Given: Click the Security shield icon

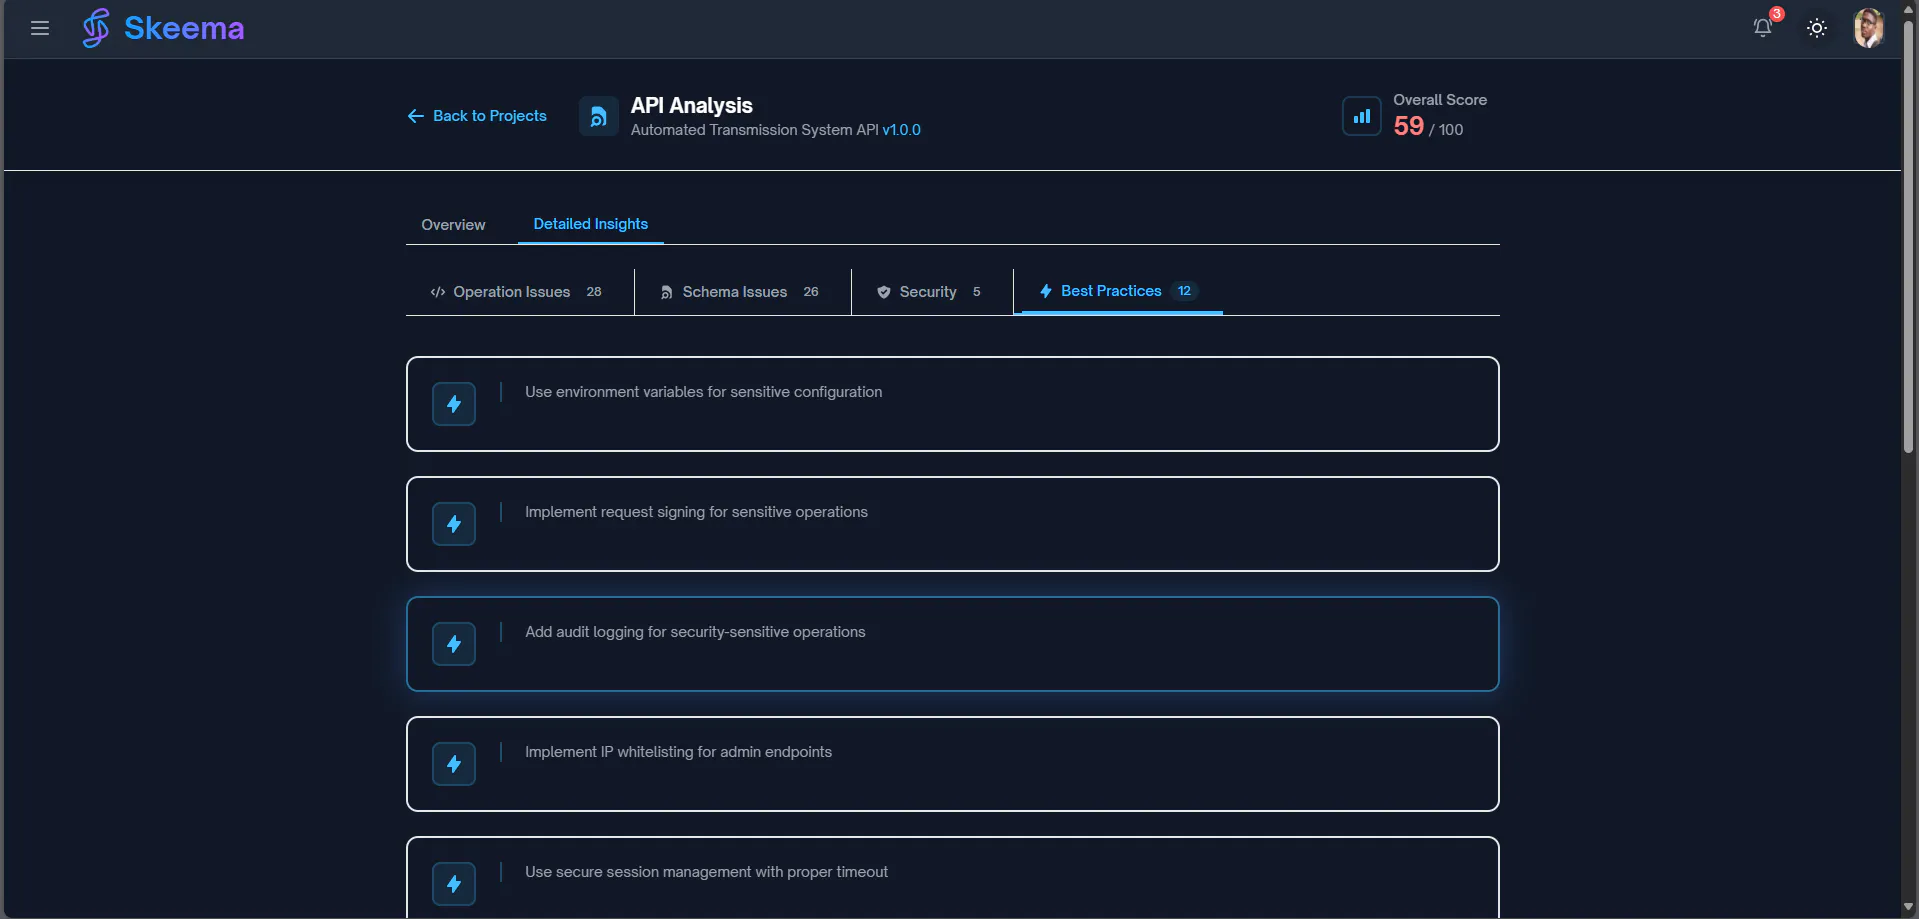Looking at the screenshot, I should (x=884, y=292).
